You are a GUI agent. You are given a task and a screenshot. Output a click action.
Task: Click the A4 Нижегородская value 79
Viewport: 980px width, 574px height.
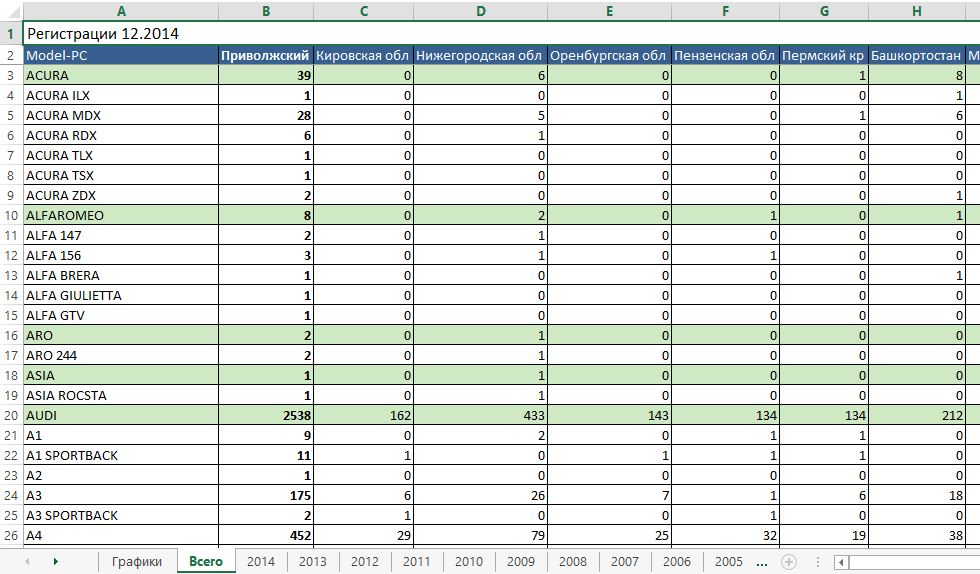tap(480, 535)
